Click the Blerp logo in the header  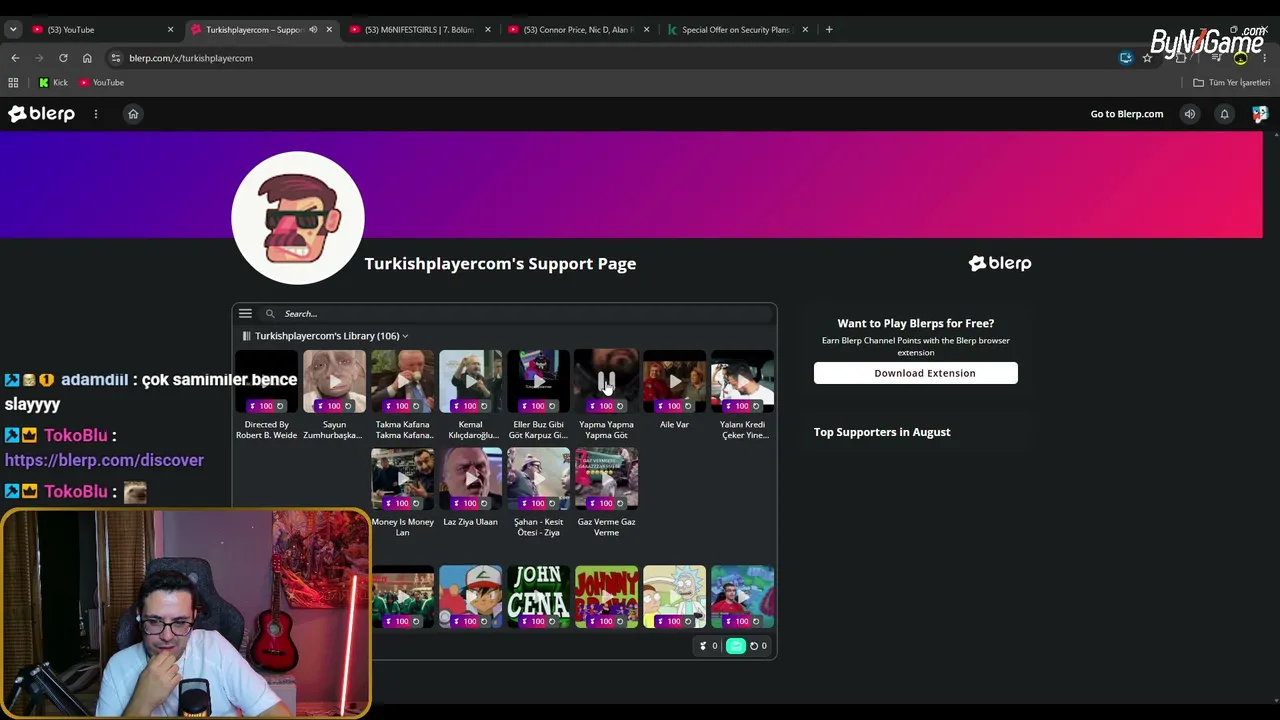tap(42, 114)
